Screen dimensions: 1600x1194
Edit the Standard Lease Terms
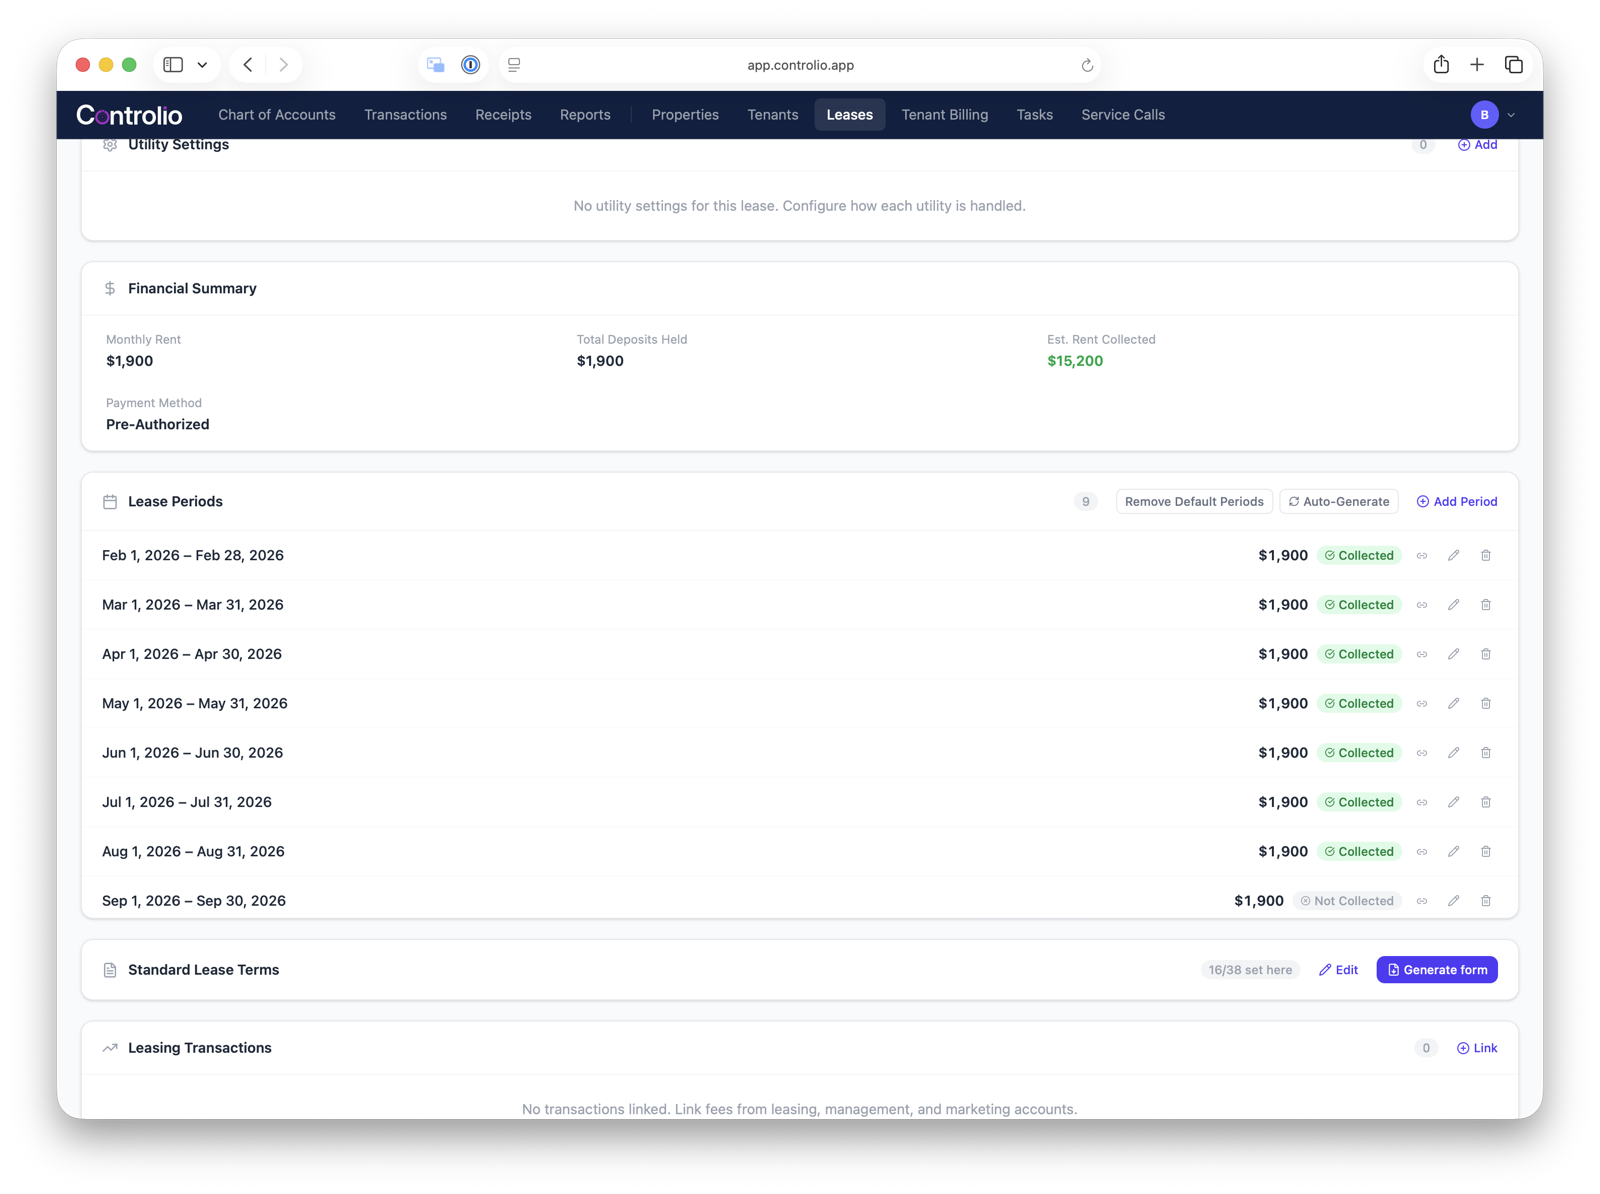pos(1338,970)
